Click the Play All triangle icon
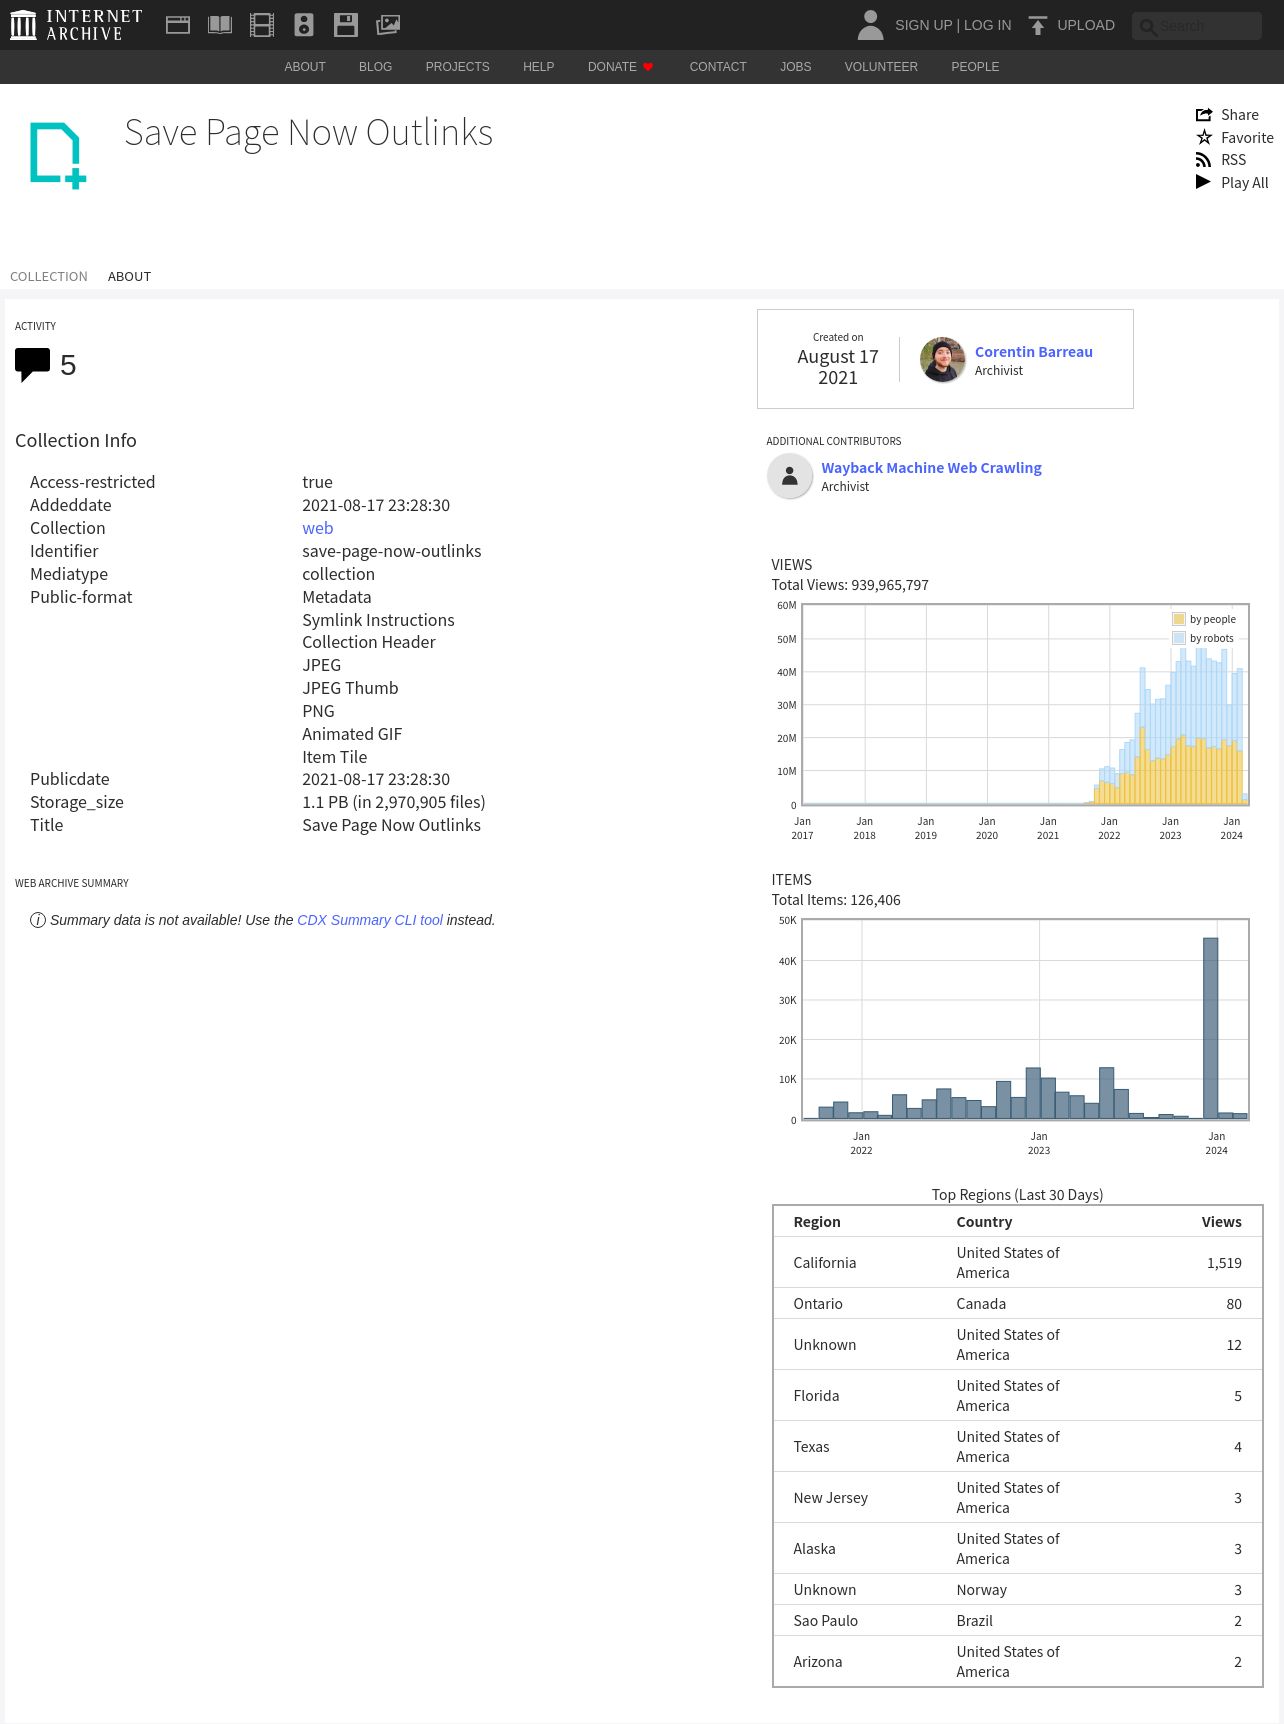 pos(1203,182)
